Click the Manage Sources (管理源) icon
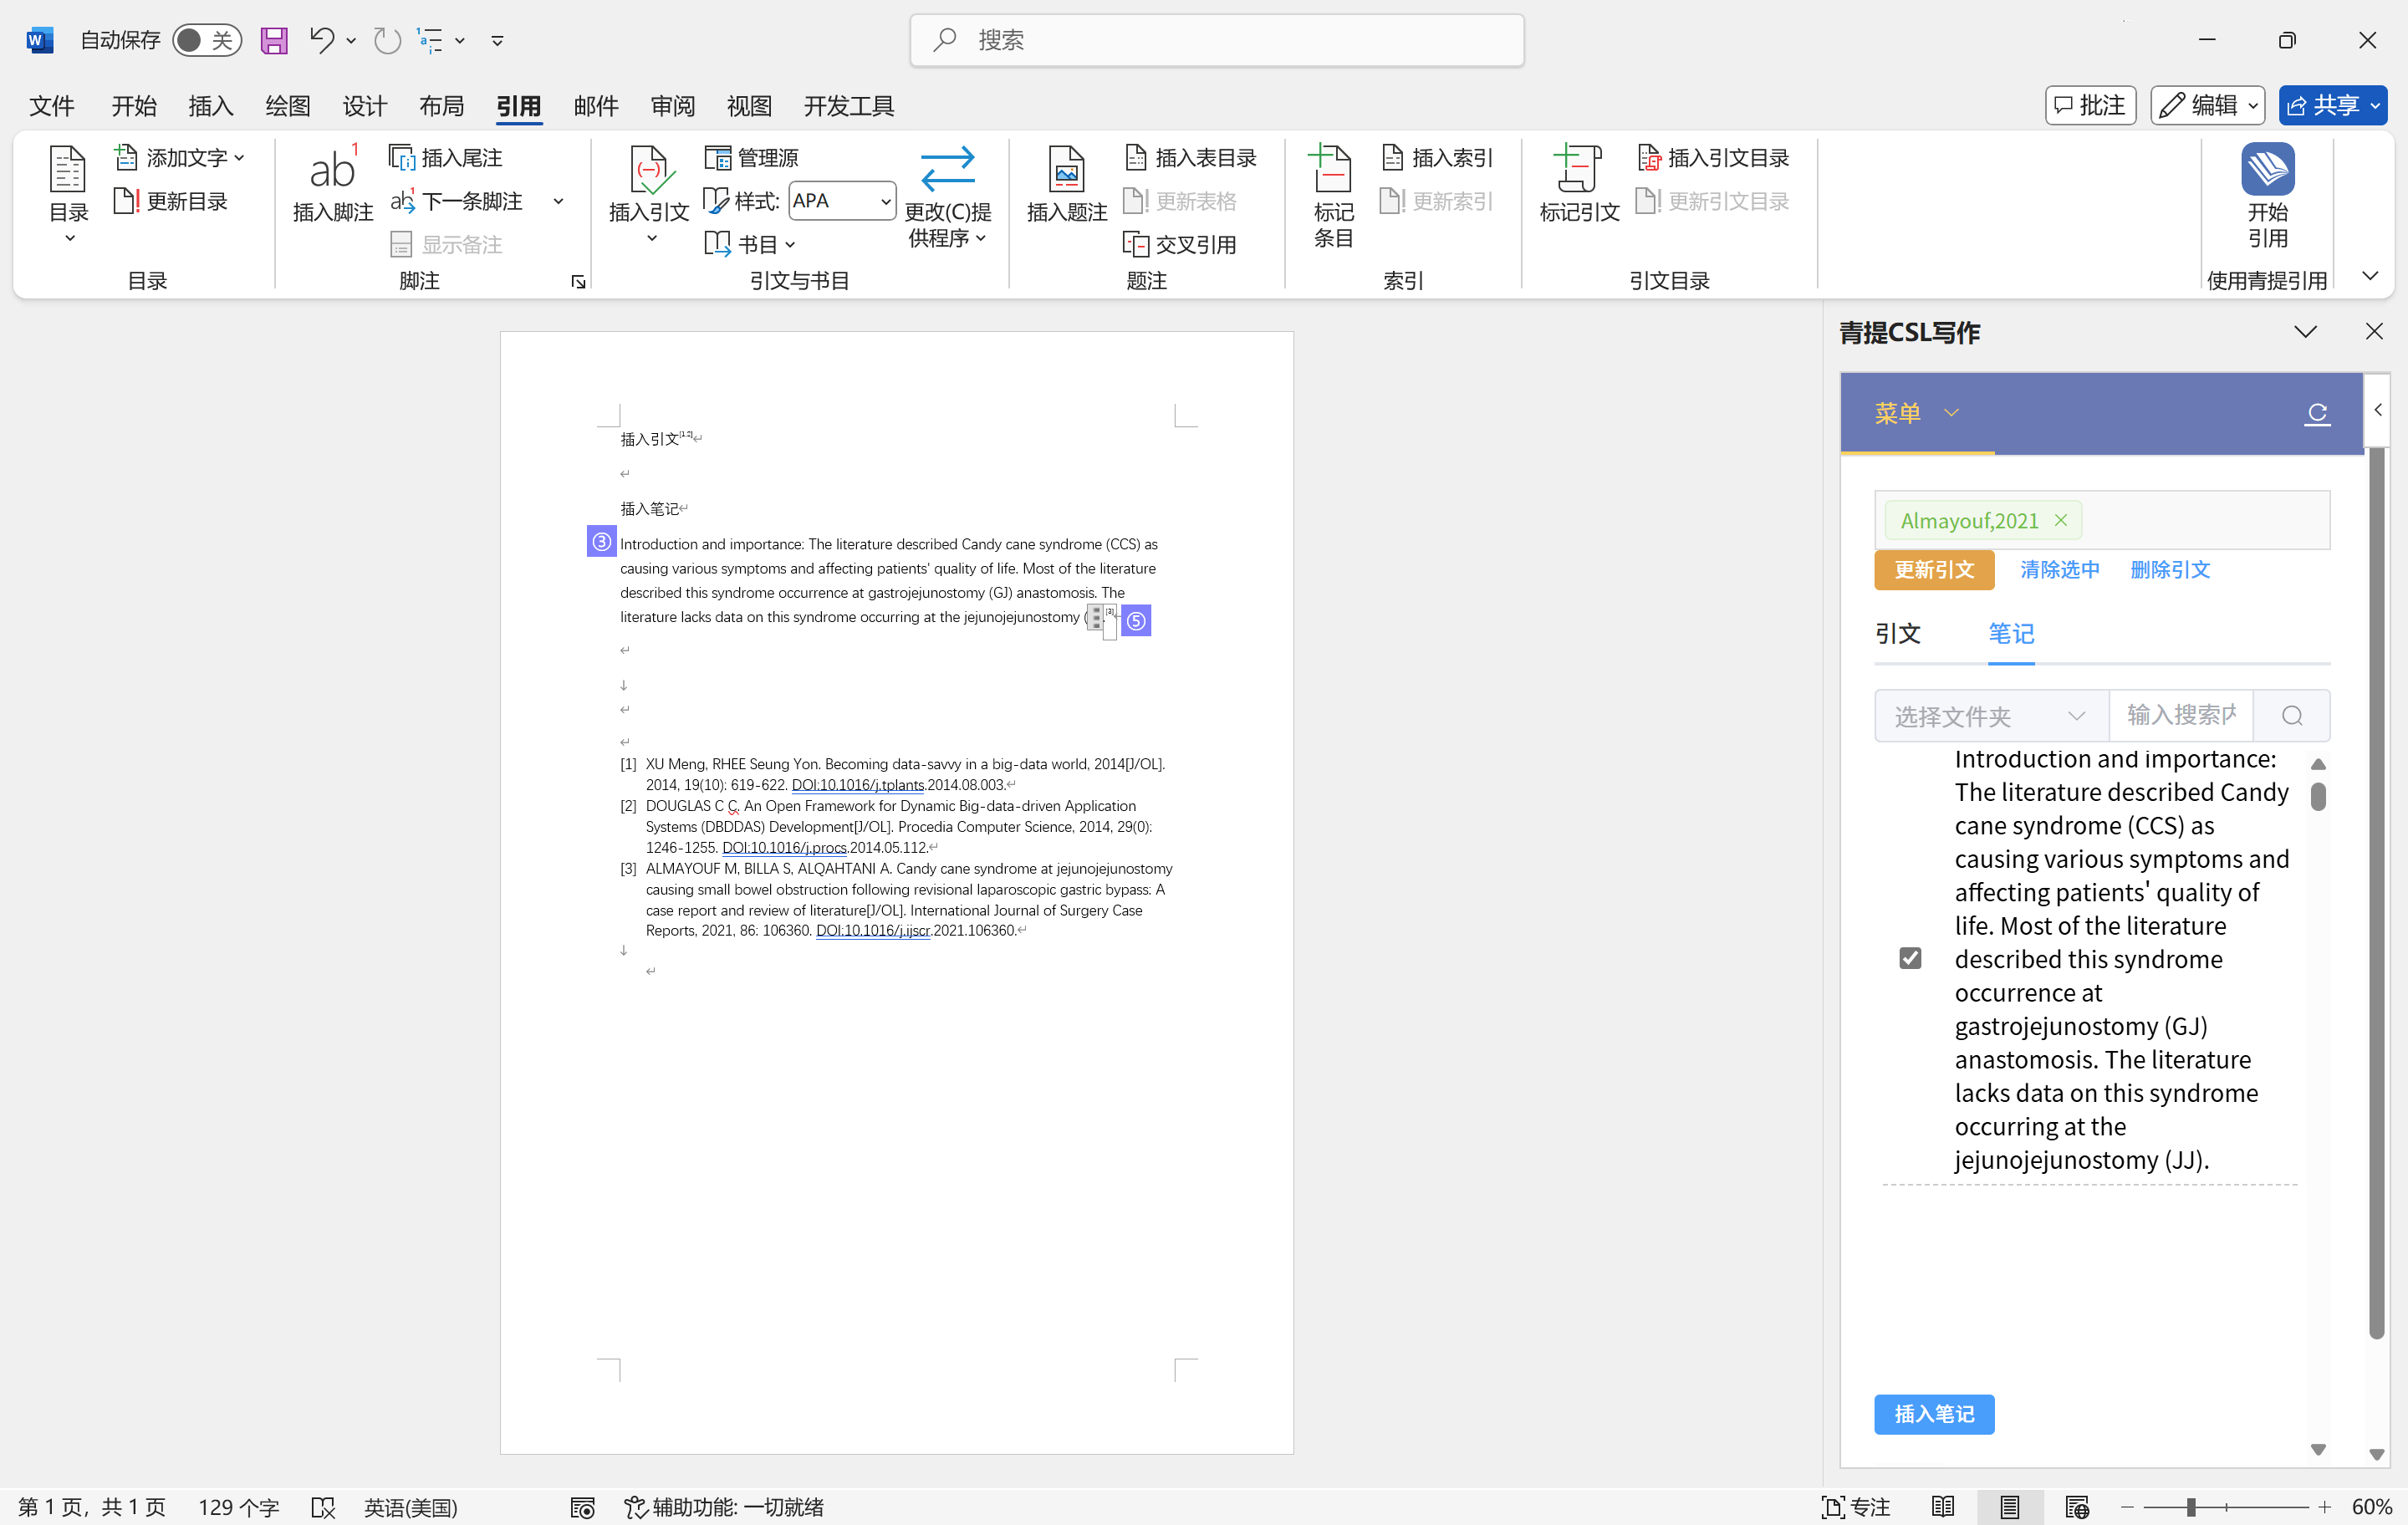The width and height of the screenshot is (2408, 1525). pyautogui.click(x=718, y=158)
